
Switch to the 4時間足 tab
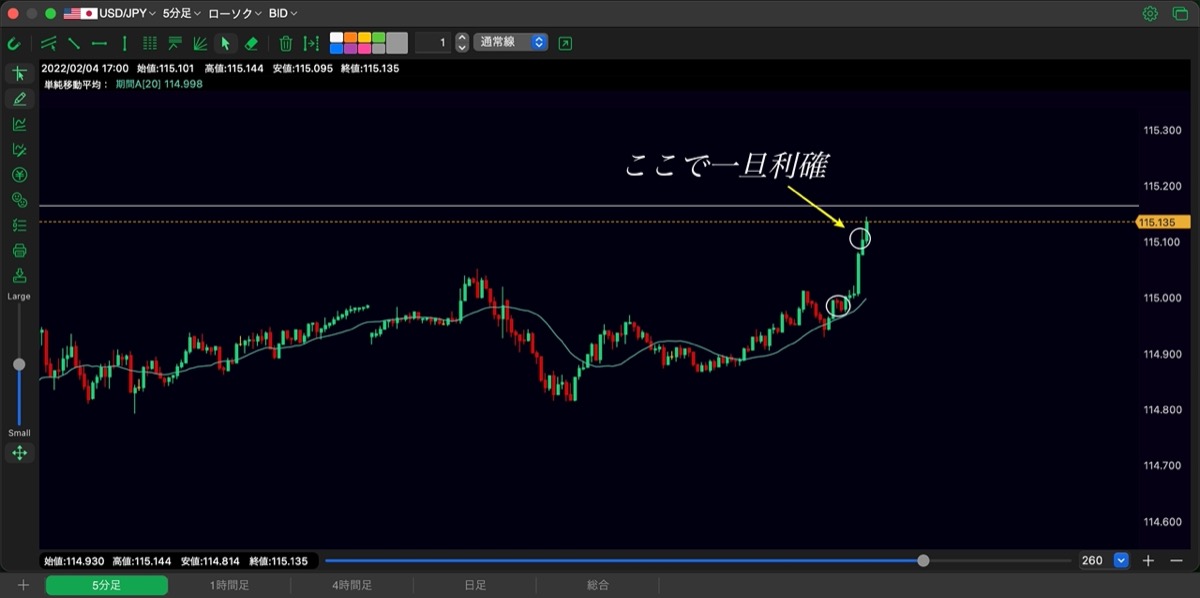coord(352,585)
